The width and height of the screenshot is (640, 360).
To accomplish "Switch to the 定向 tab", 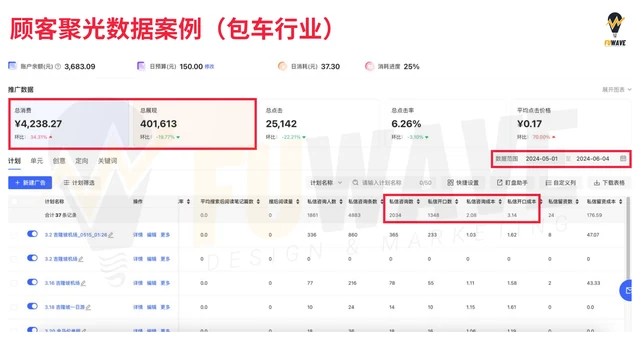I will point(81,161).
